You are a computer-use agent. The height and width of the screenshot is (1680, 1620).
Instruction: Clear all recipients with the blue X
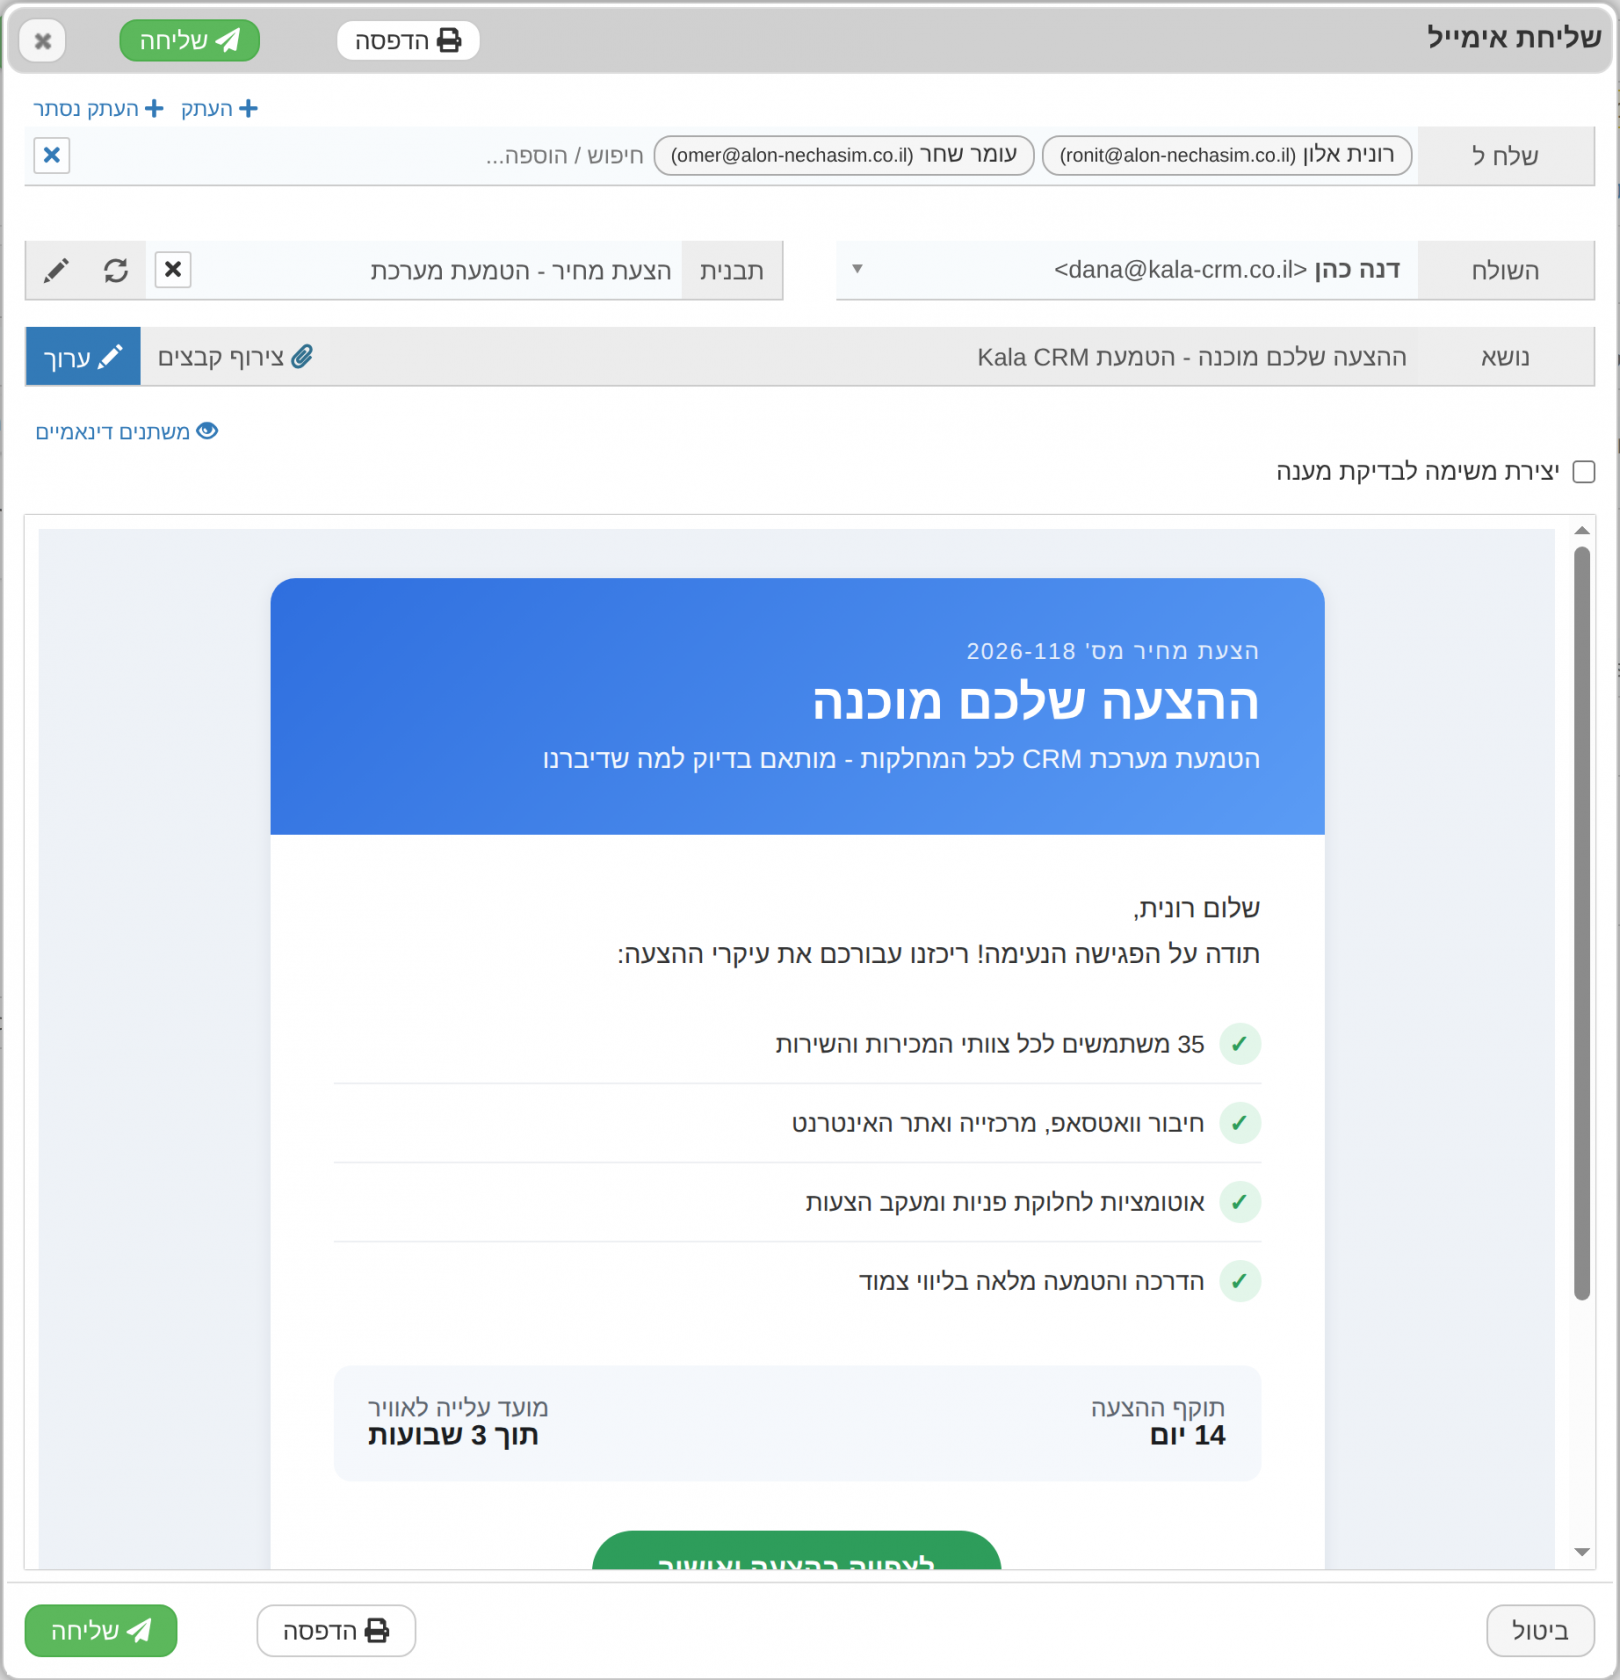[52, 155]
